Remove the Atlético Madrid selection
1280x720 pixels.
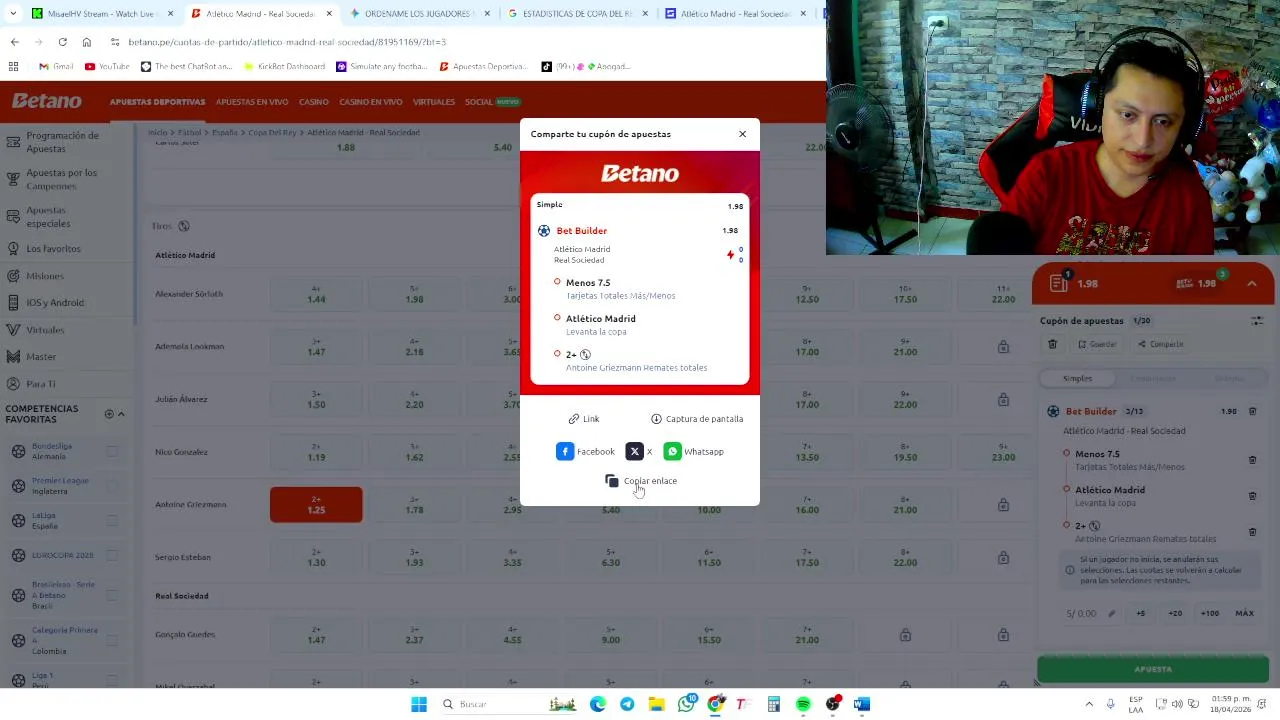pos(1252,496)
